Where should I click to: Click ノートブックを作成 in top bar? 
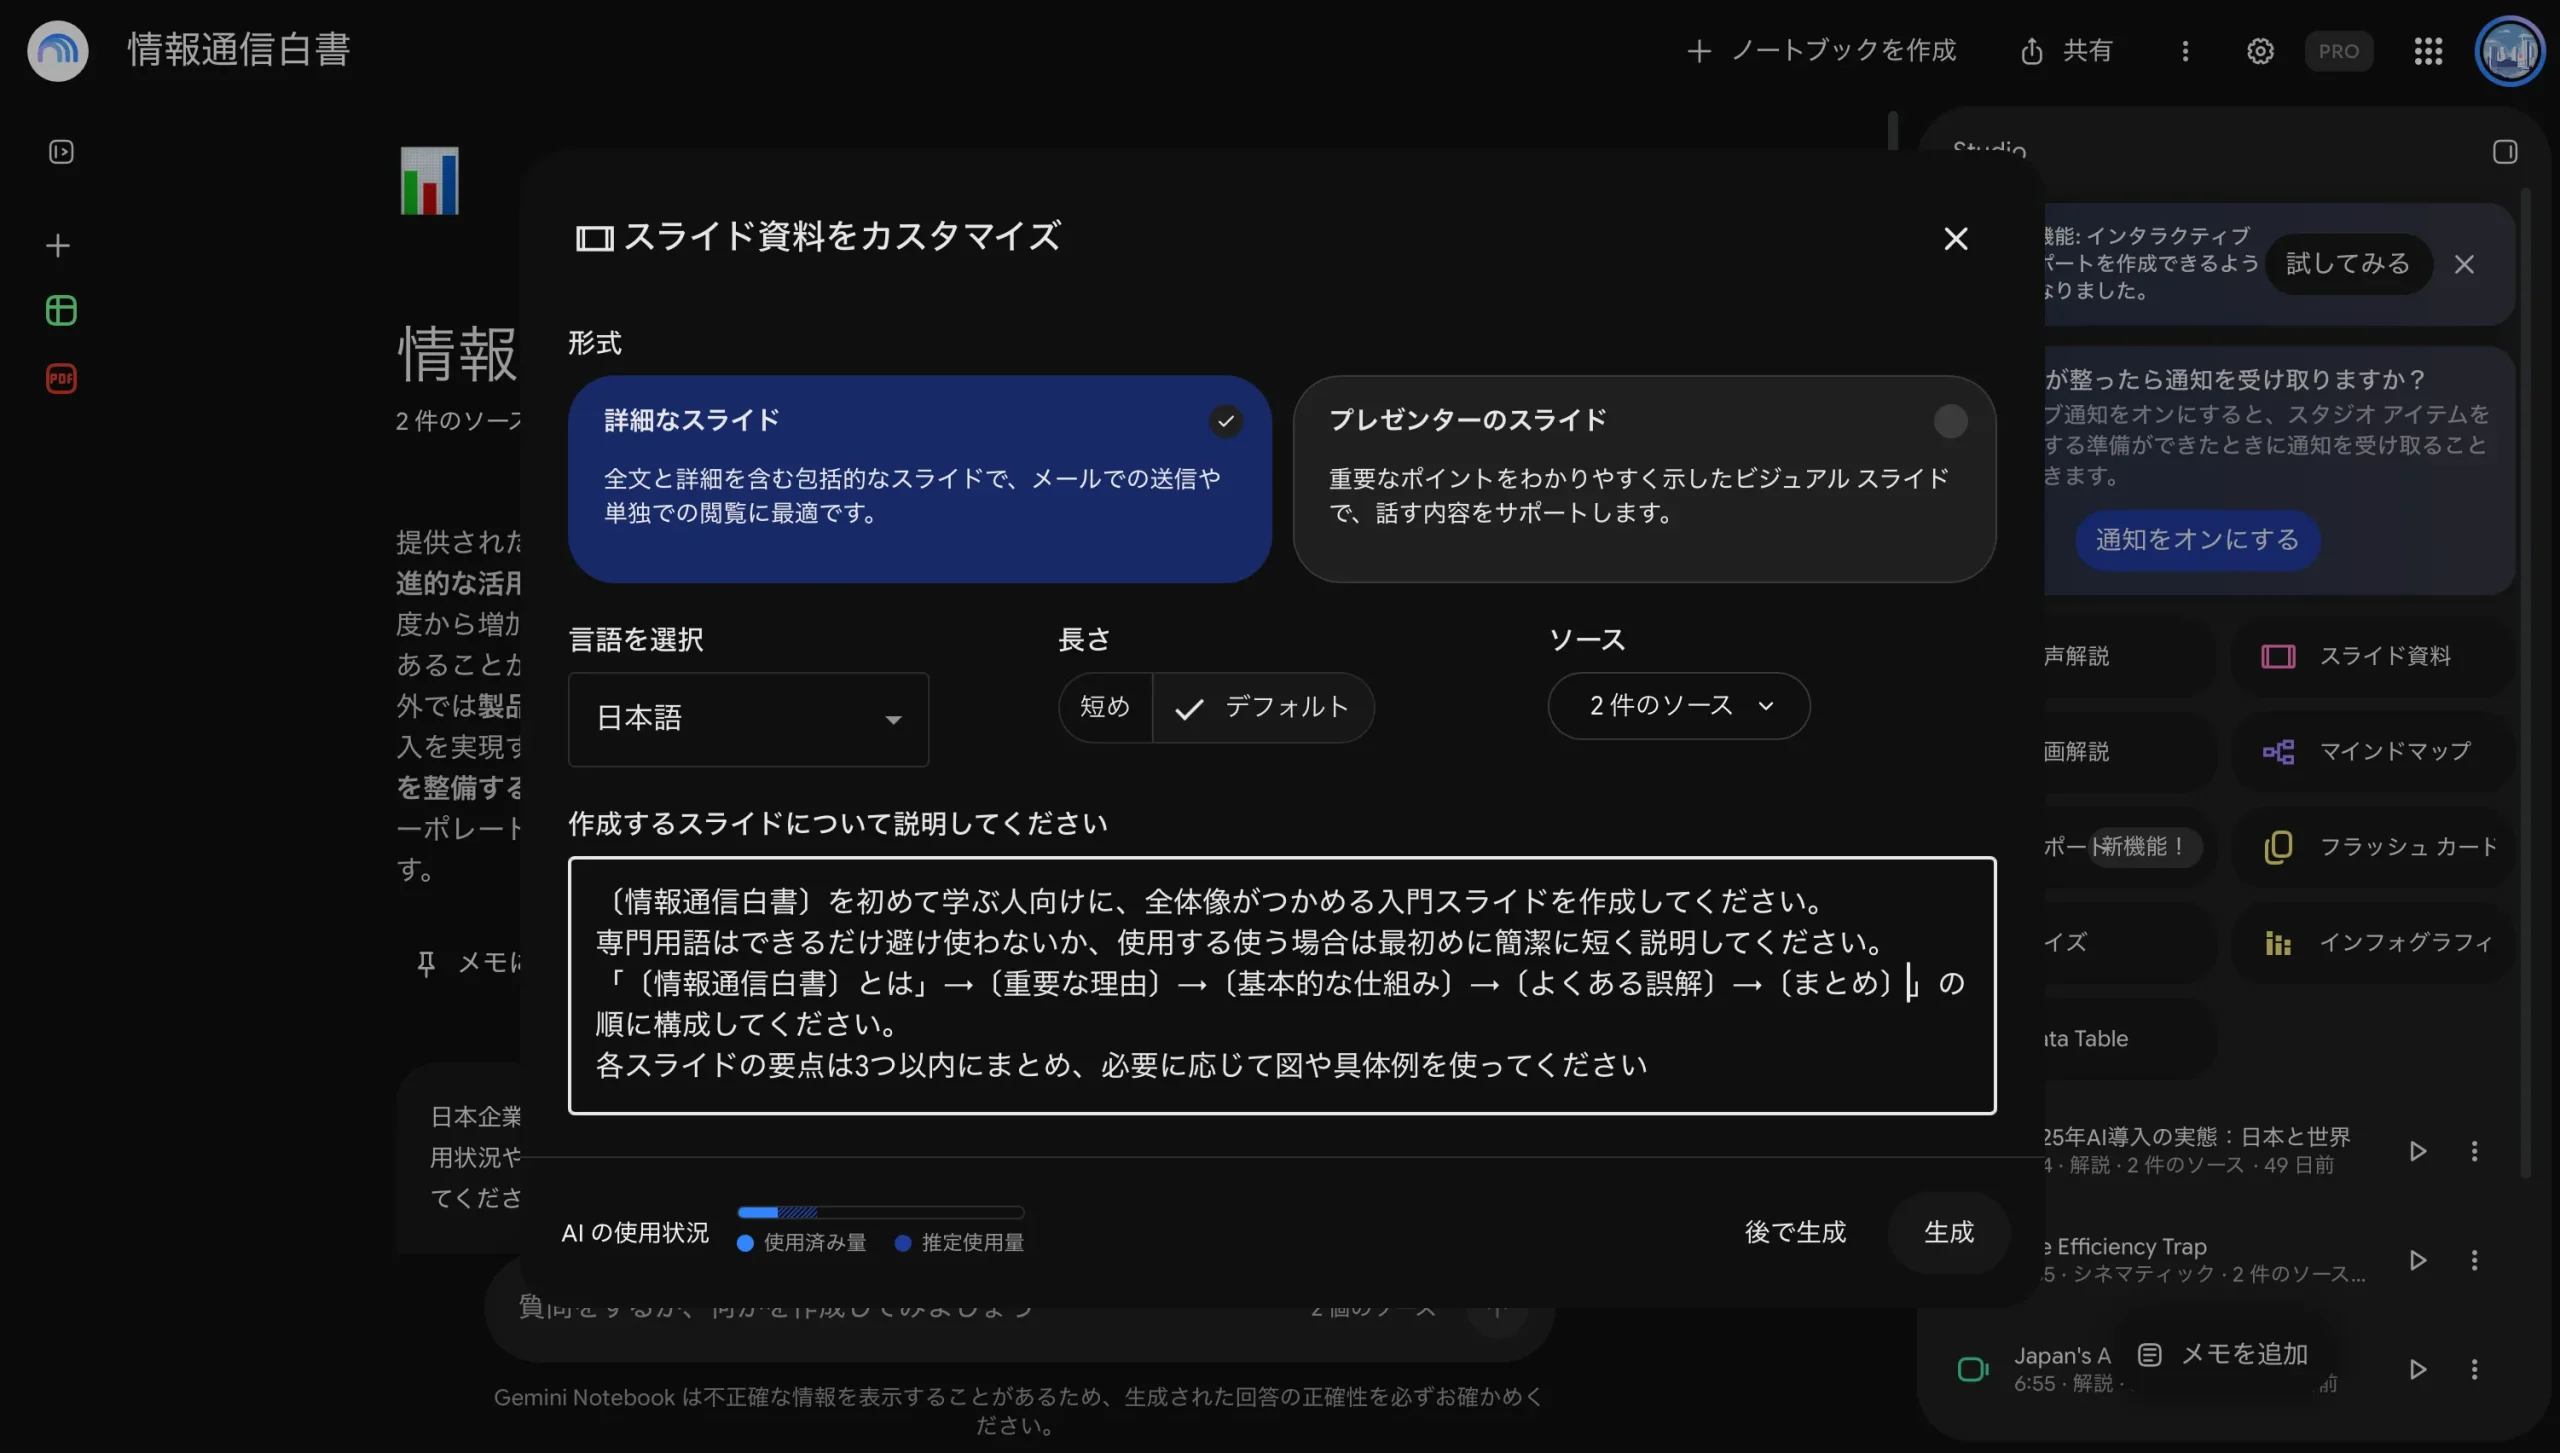coord(1821,51)
